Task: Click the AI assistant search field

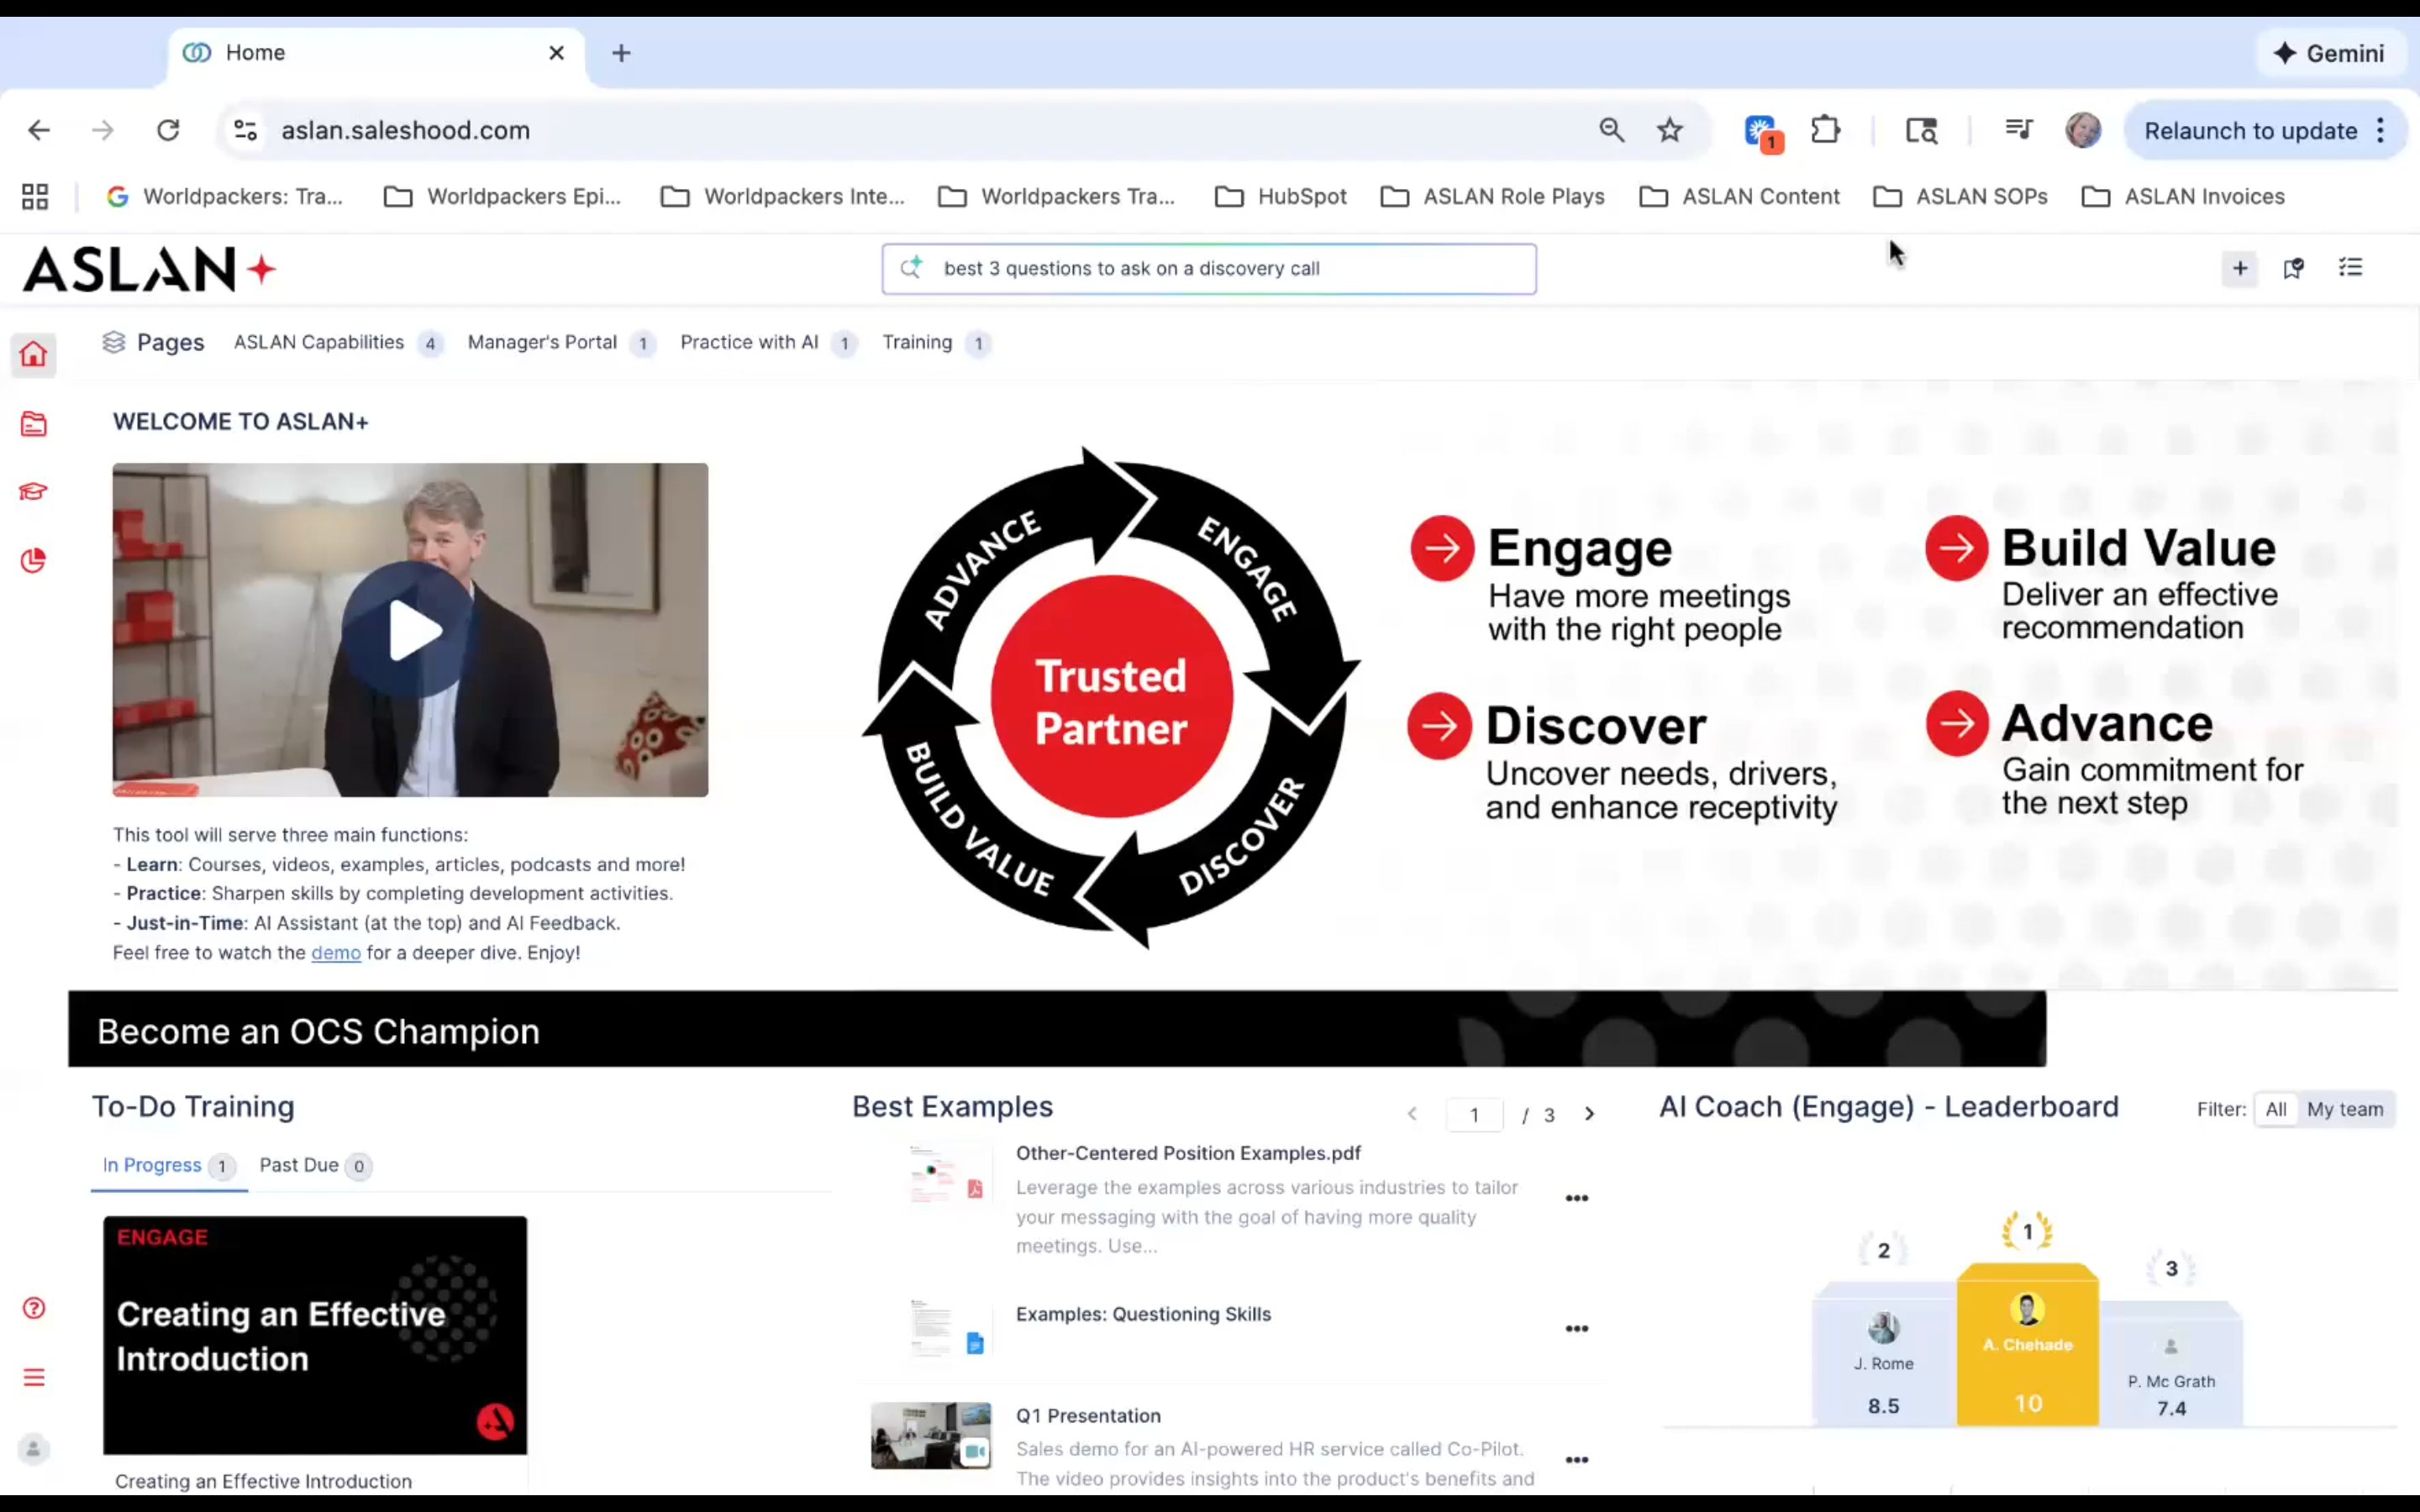Action: click(x=1208, y=268)
